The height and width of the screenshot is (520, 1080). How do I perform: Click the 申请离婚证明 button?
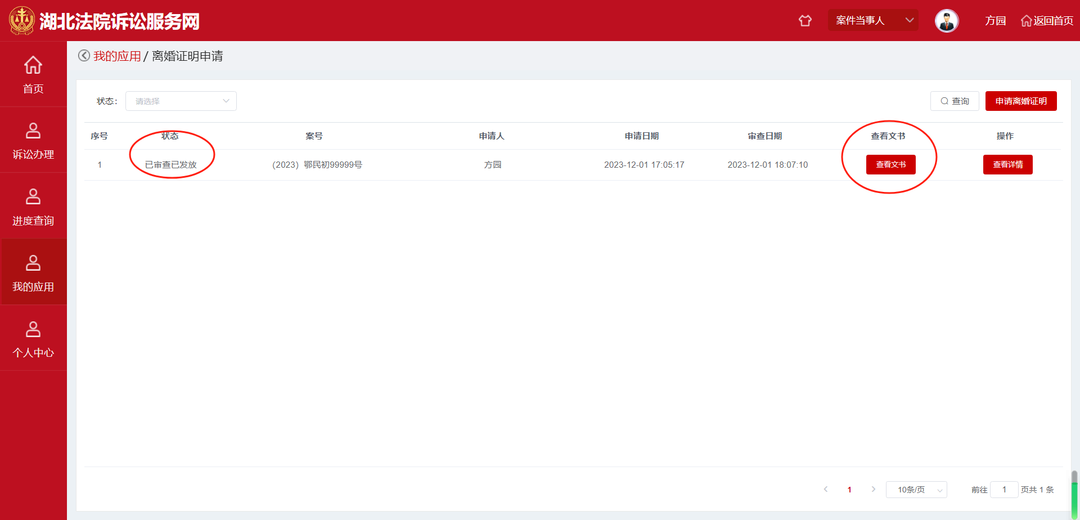pos(1020,101)
